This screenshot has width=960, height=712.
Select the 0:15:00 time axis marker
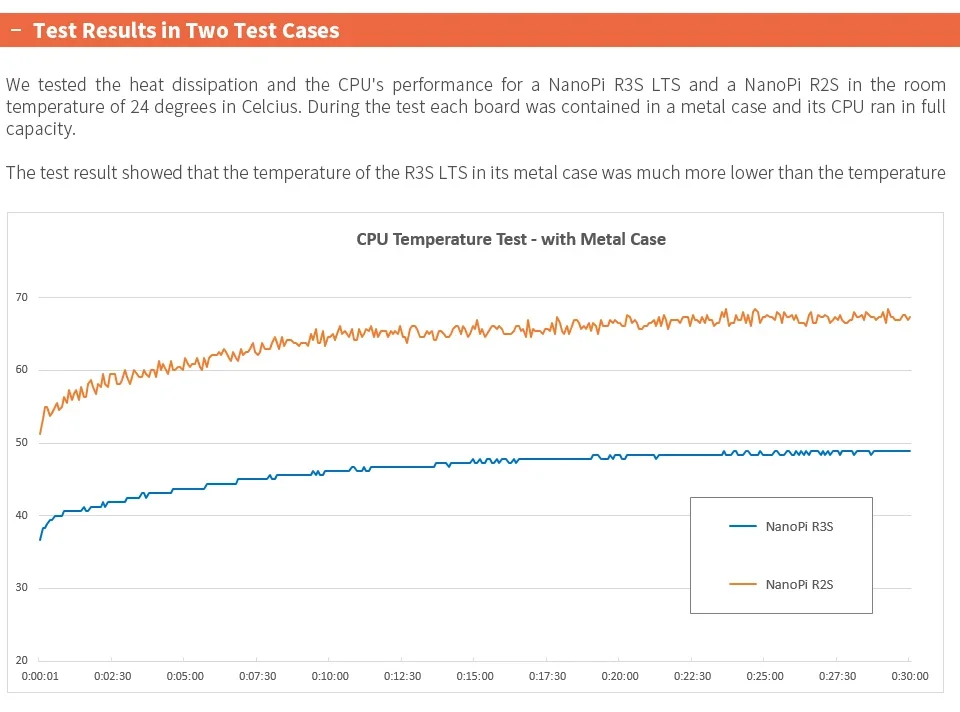click(475, 676)
